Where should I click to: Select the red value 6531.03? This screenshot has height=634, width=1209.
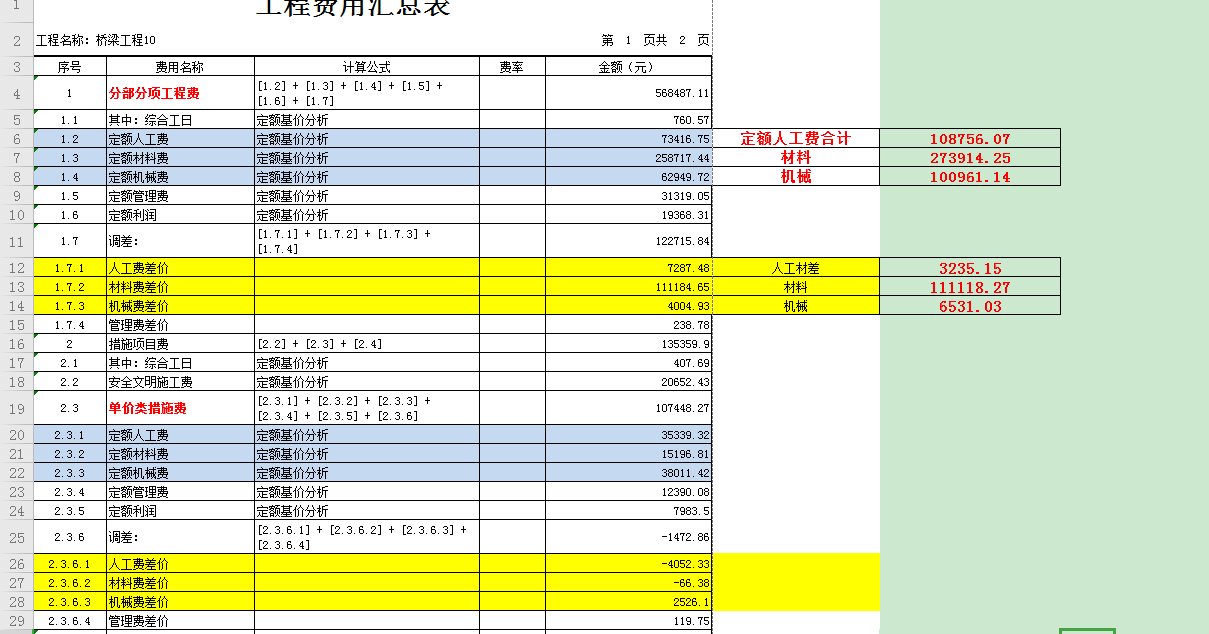[x=970, y=306]
